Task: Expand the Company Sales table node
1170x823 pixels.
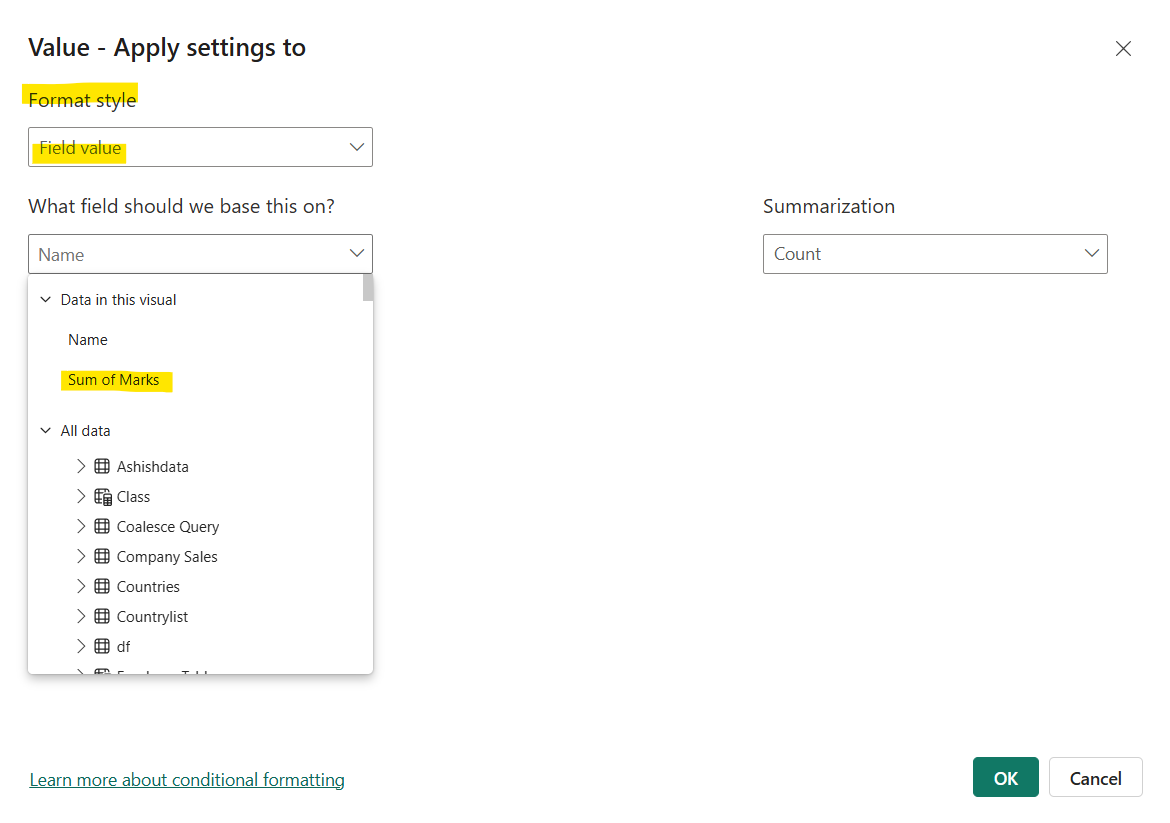Action: pos(81,557)
